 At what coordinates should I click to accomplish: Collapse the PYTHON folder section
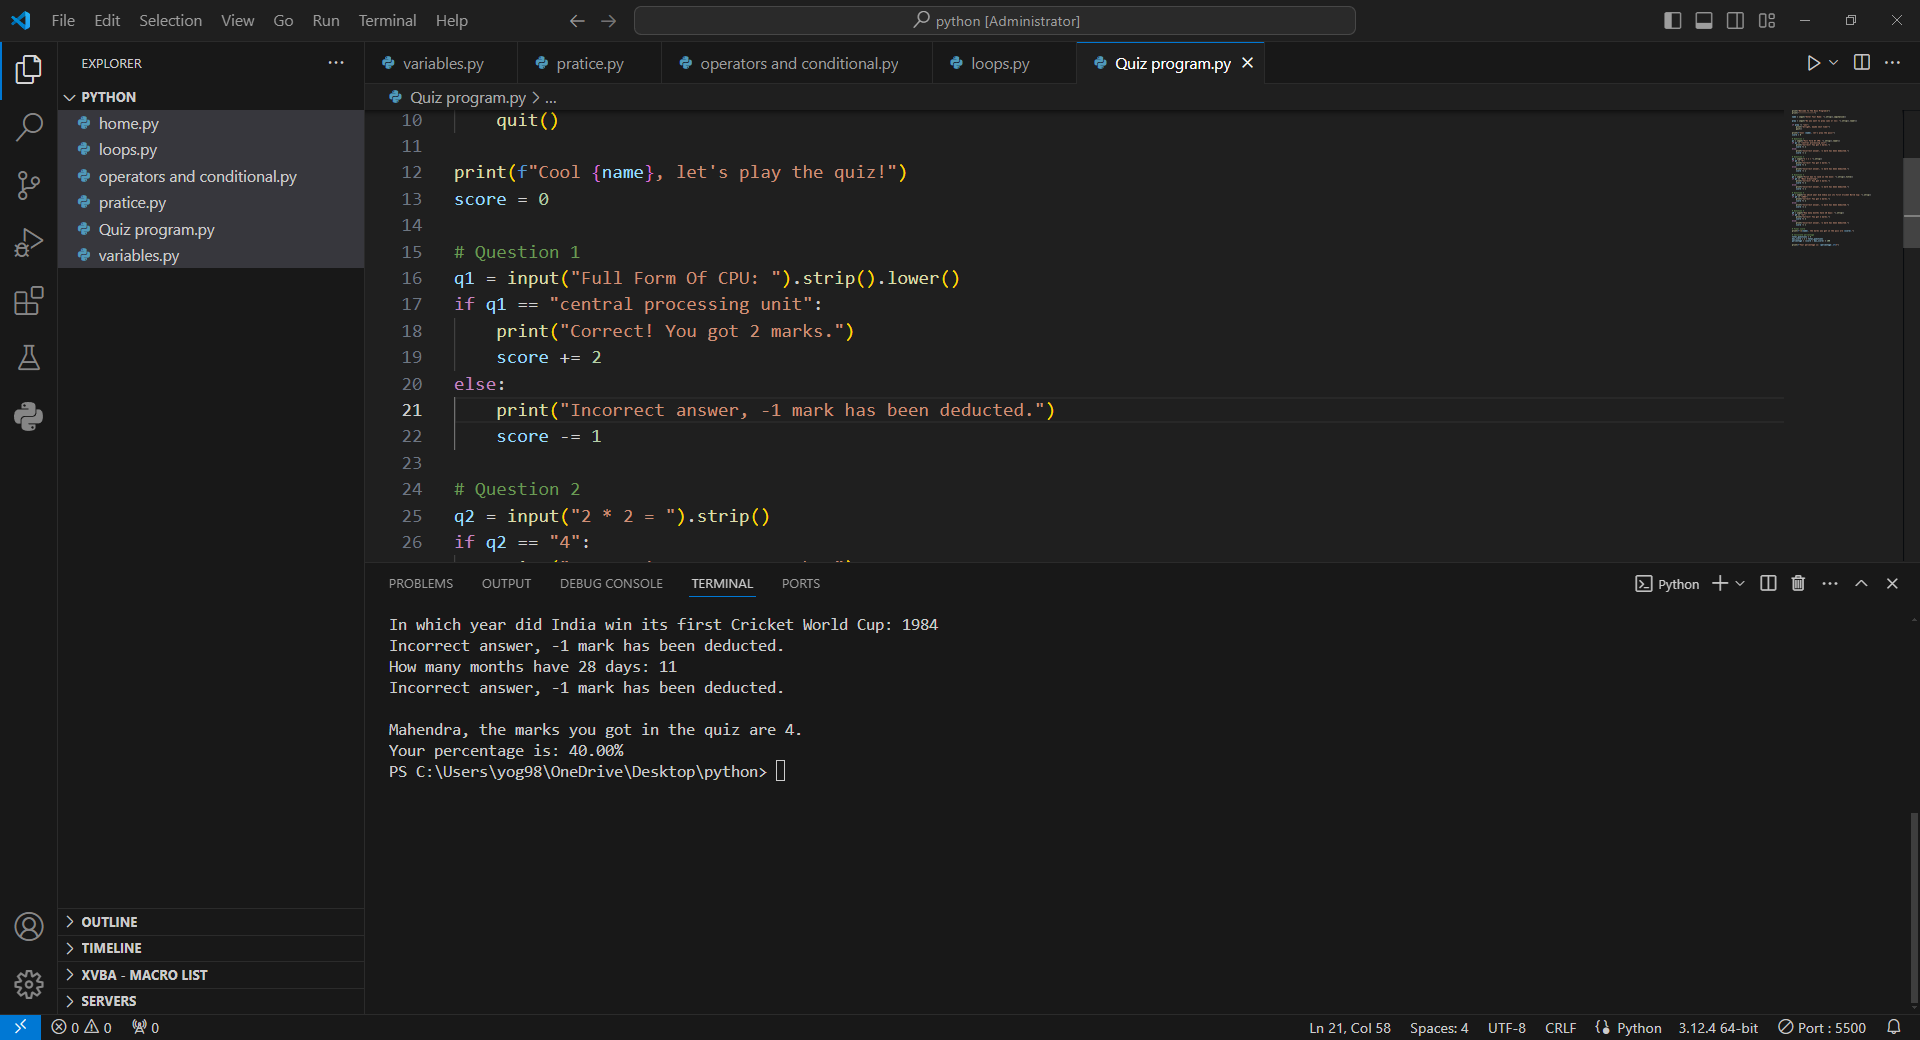[x=211, y=97]
